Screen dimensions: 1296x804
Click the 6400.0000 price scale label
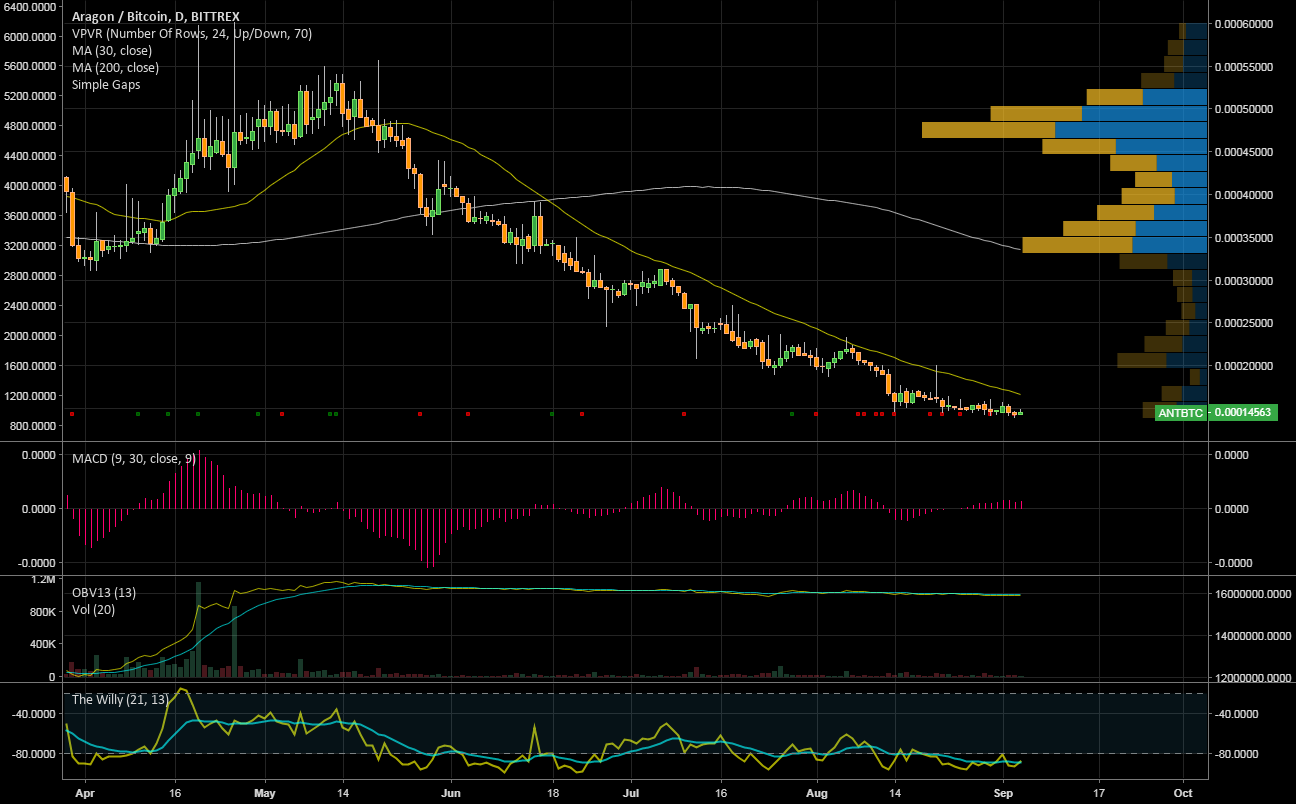point(28,7)
